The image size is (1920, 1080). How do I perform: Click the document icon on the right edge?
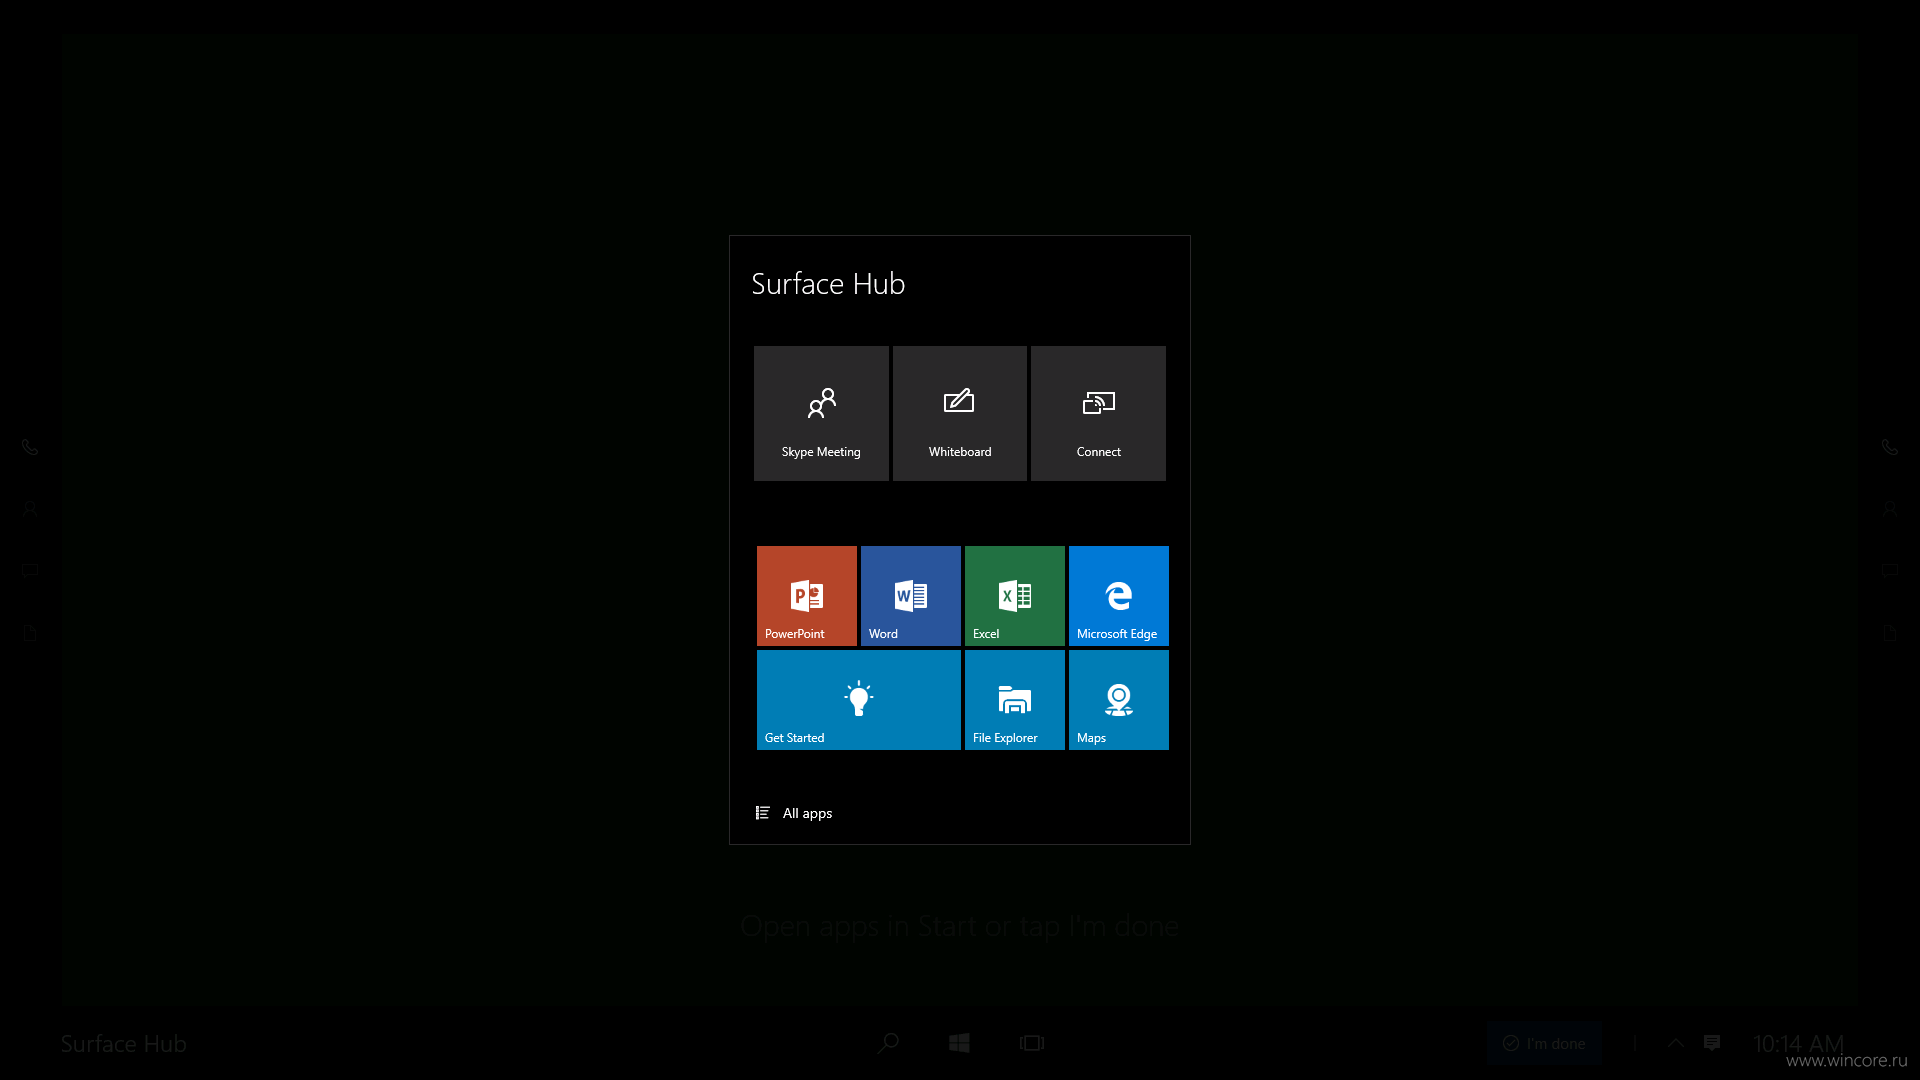1890,633
